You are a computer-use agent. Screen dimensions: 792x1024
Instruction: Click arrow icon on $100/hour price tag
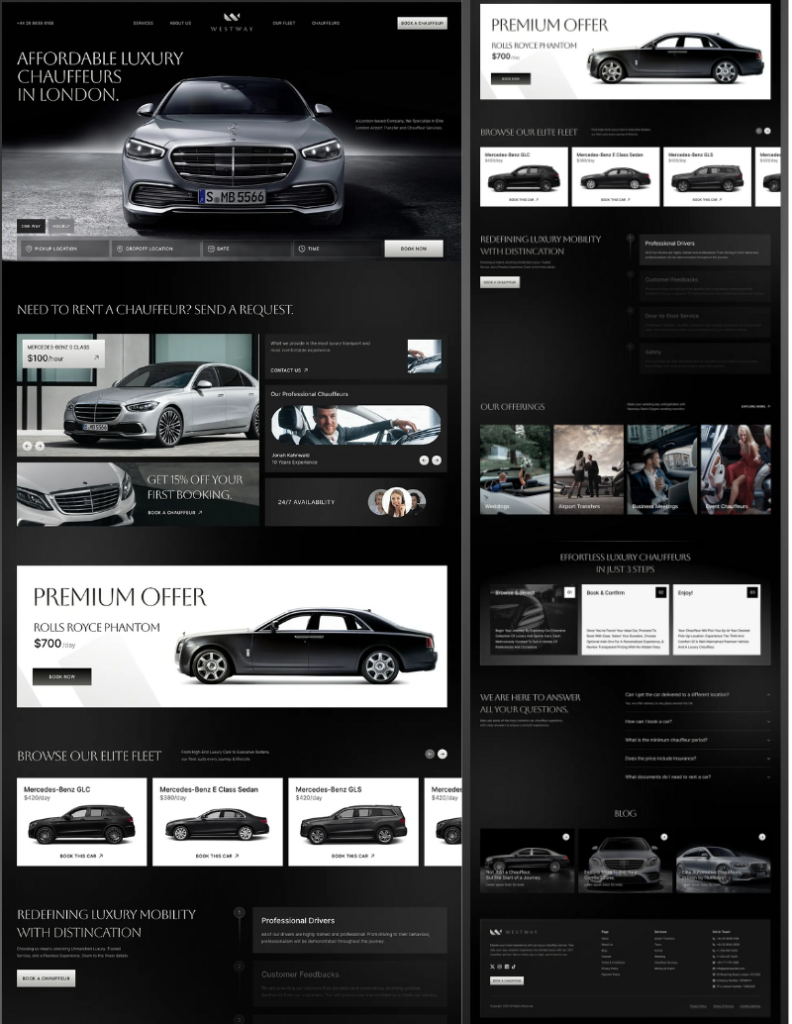[97, 358]
